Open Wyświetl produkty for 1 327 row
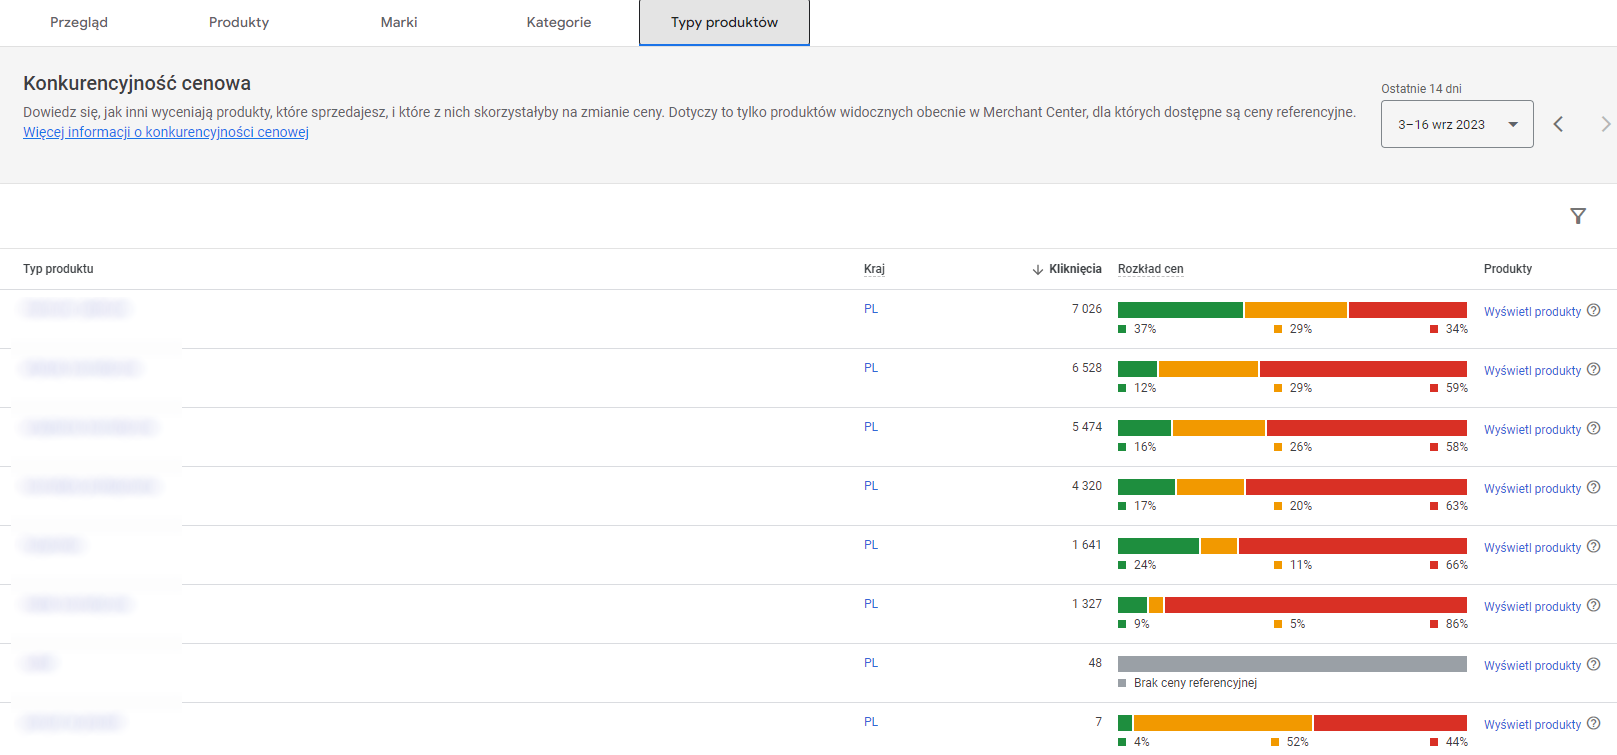Image resolution: width=1617 pixels, height=755 pixels. [x=1532, y=607]
